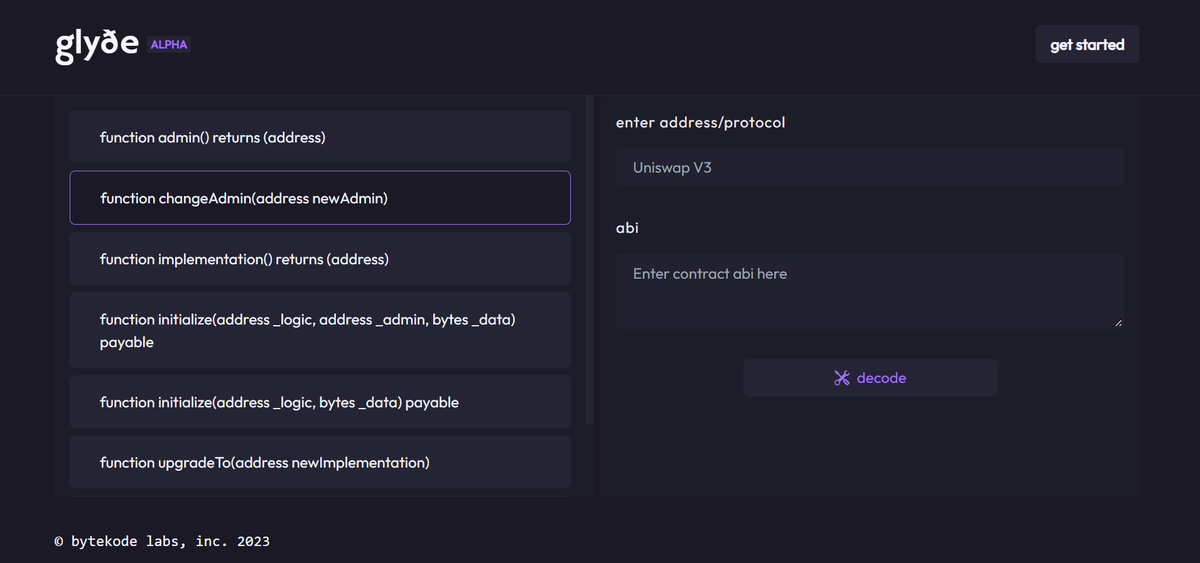Select function changeAdmin(address newAdmin)
The height and width of the screenshot is (563, 1200).
coord(320,198)
